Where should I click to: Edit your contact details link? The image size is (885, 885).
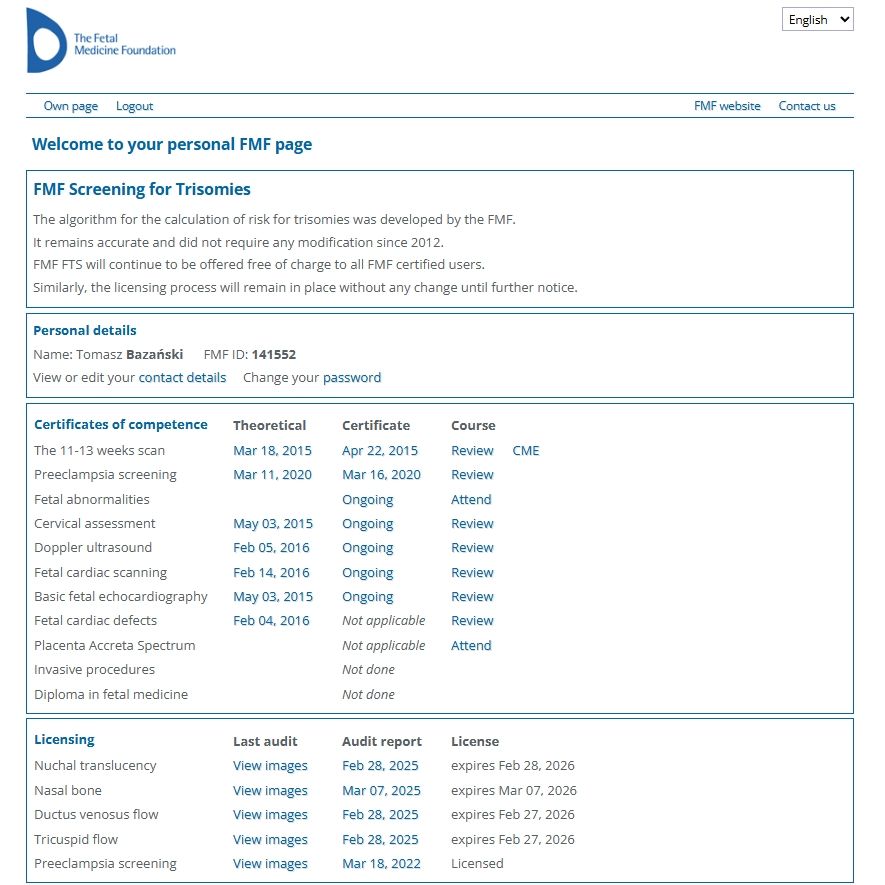click(x=182, y=378)
